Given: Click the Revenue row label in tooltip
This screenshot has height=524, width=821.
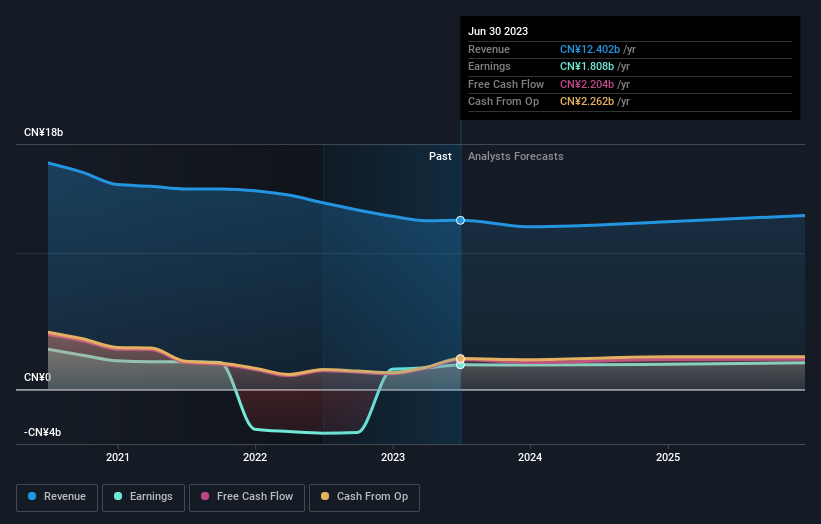Looking at the screenshot, I should pos(489,49).
